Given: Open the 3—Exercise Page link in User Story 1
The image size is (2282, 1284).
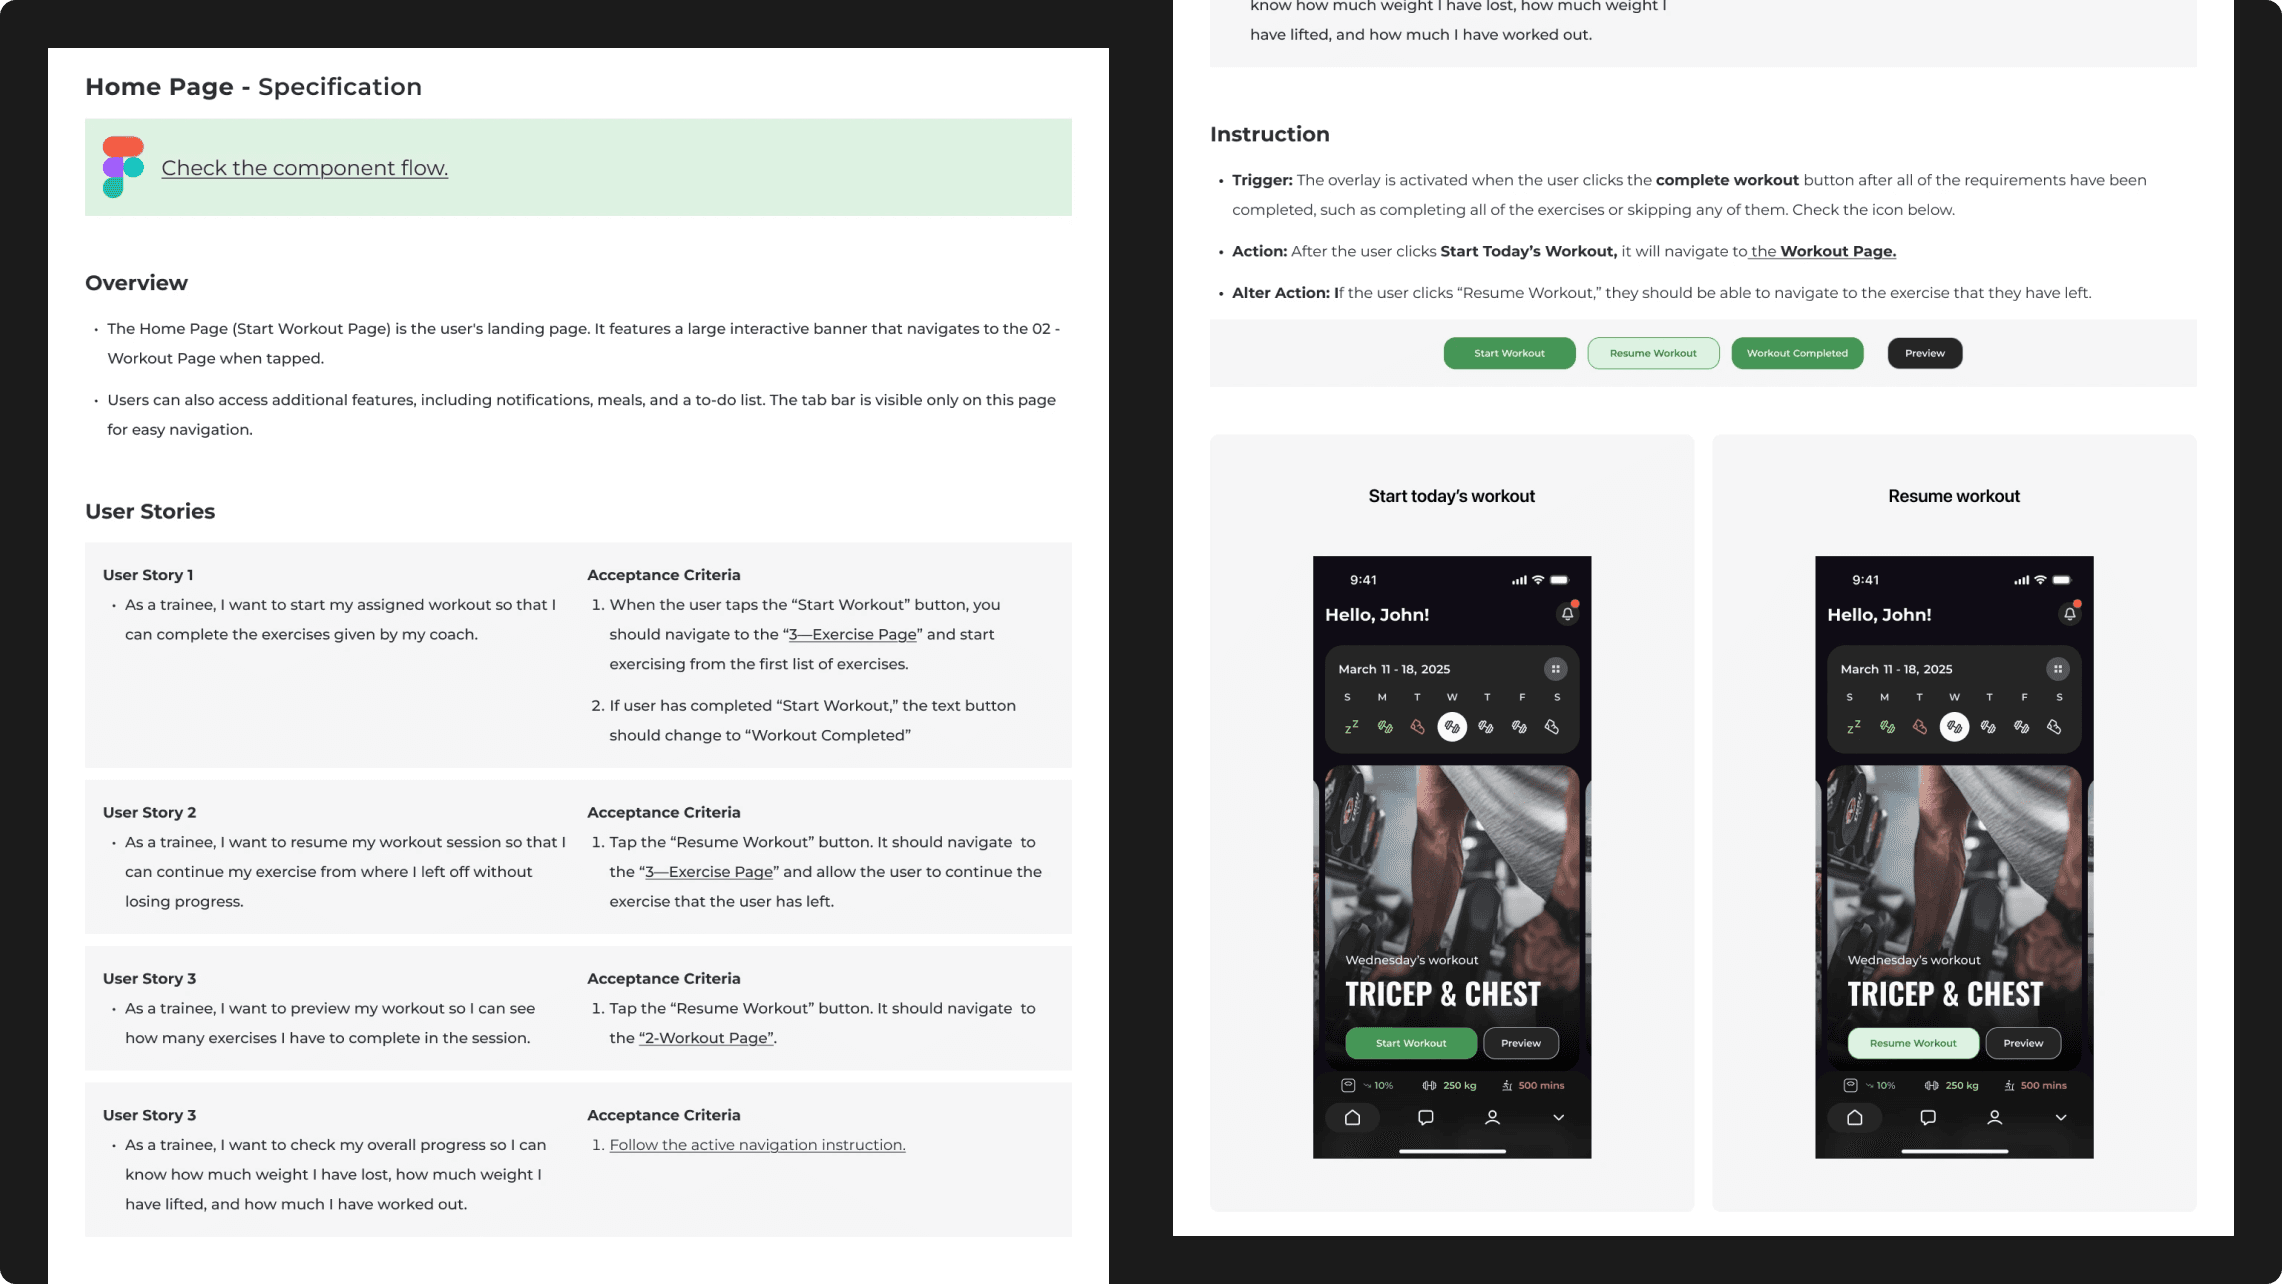Looking at the screenshot, I should click(x=853, y=634).
